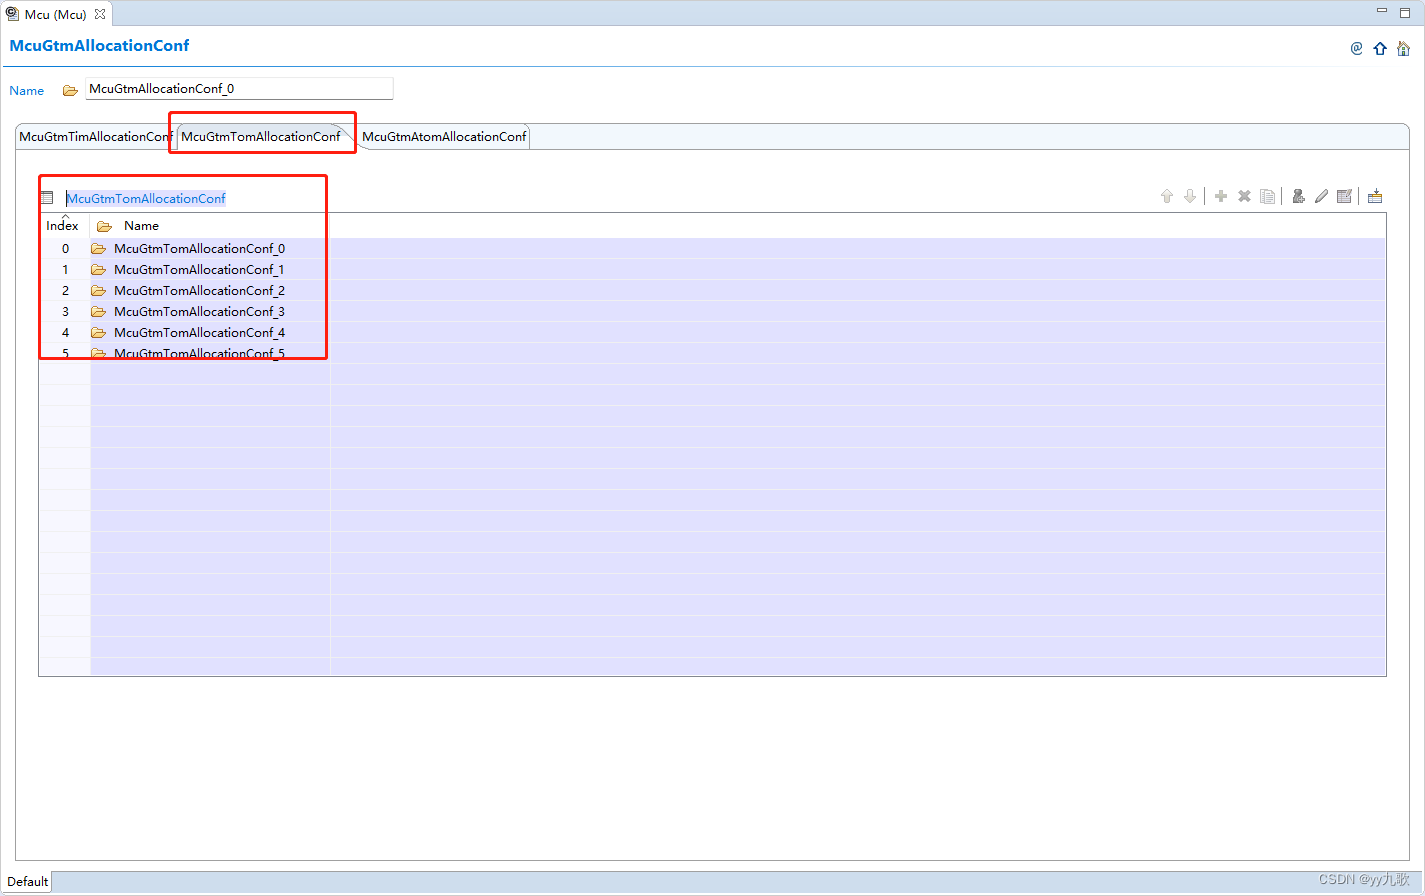Go up one level with the blue arrow icon
This screenshot has width=1425, height=896.
(1381, 48)
